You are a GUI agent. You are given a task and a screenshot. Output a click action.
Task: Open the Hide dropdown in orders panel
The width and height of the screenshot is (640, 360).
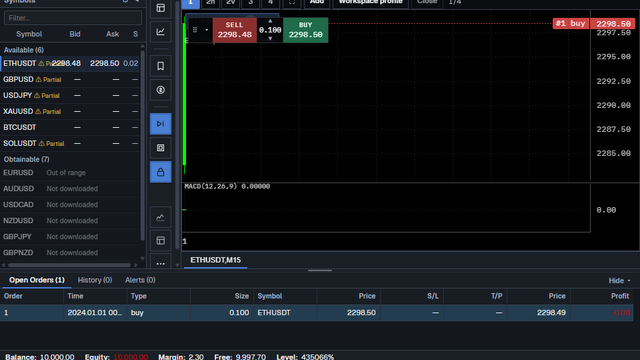pos(620,280)
